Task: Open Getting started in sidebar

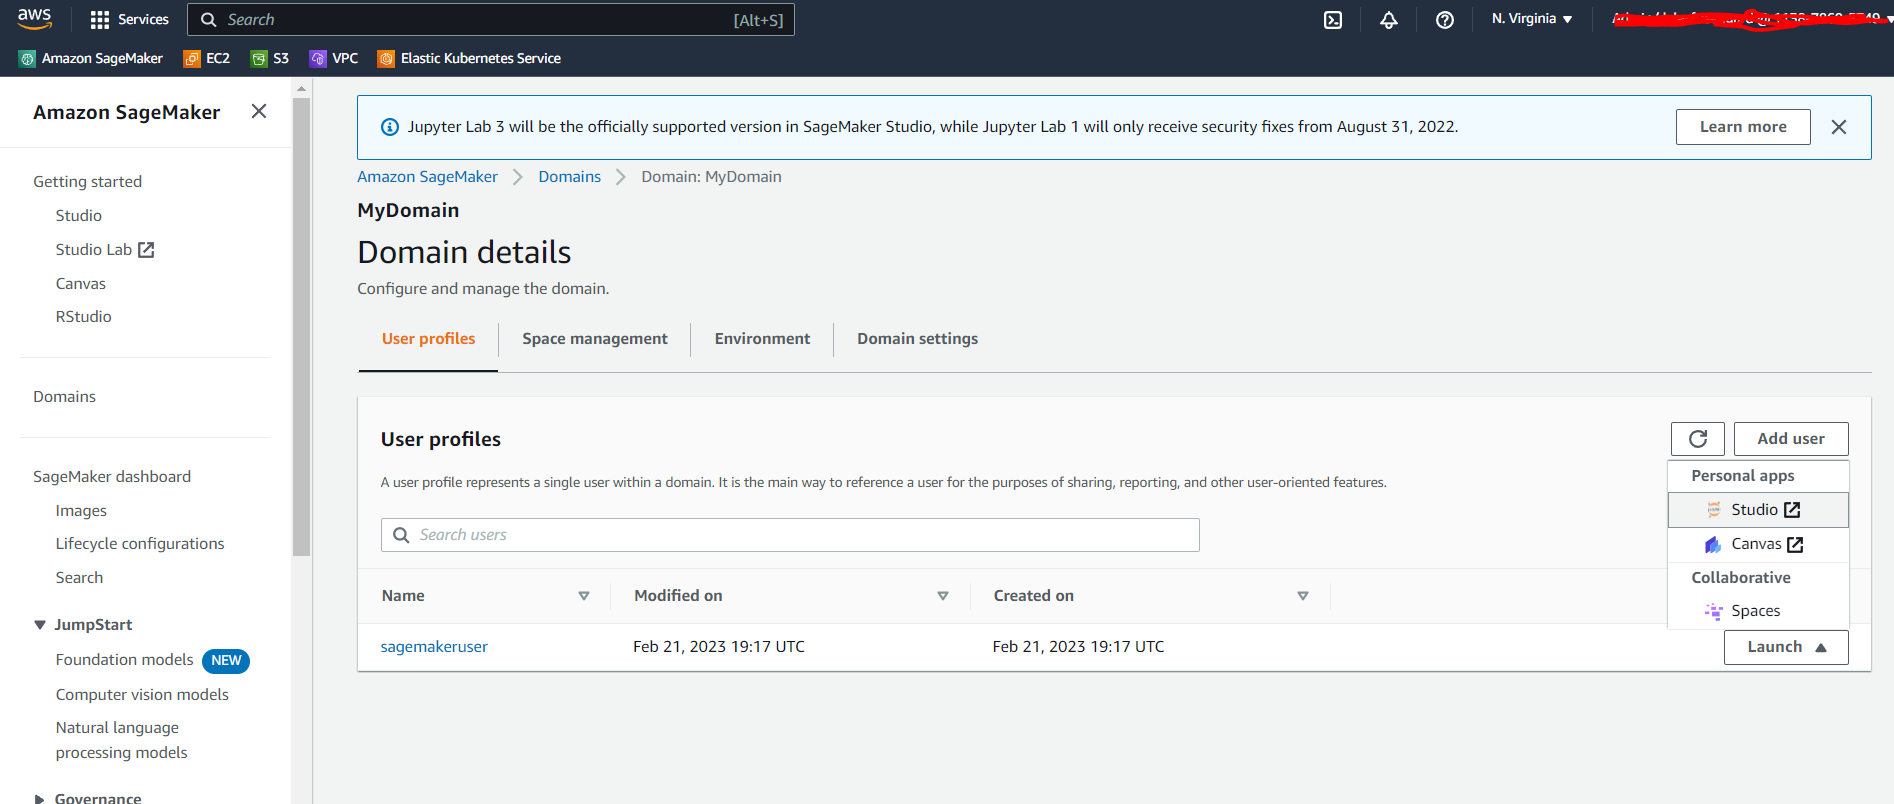Action: point(87,182)
